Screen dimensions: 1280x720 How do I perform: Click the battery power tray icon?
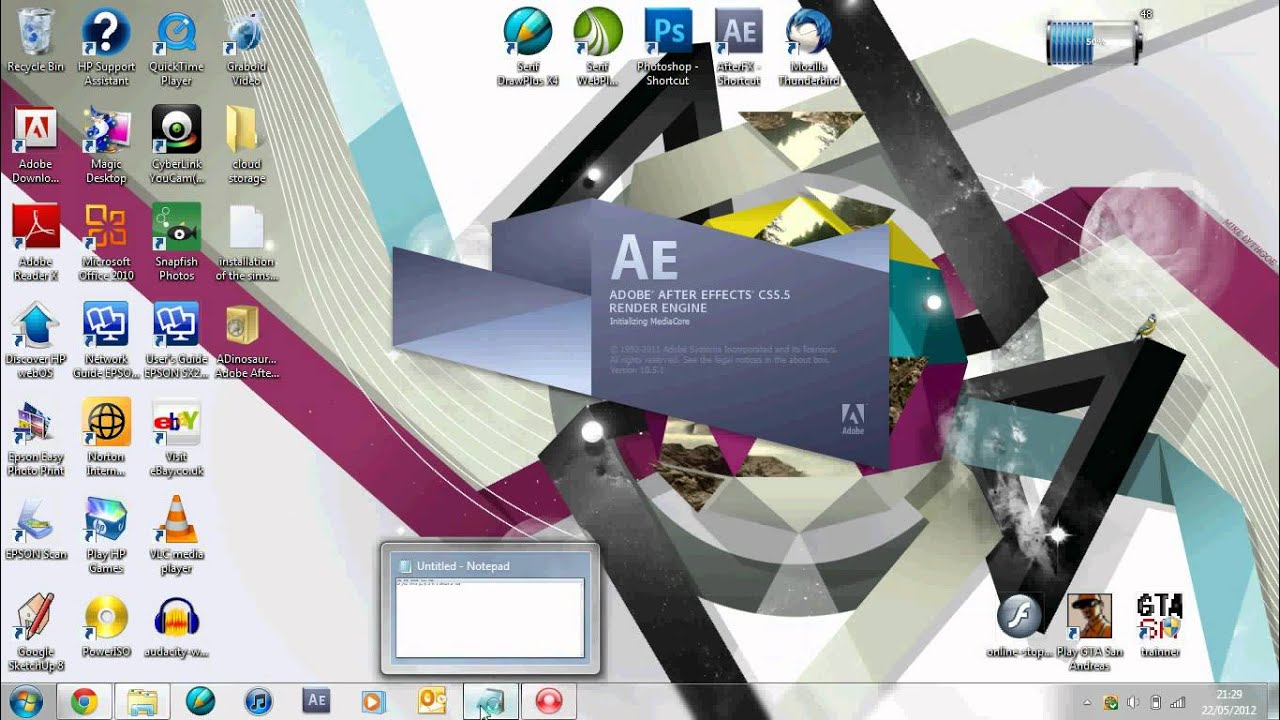pyautogui.click(x=1155, y=702)
